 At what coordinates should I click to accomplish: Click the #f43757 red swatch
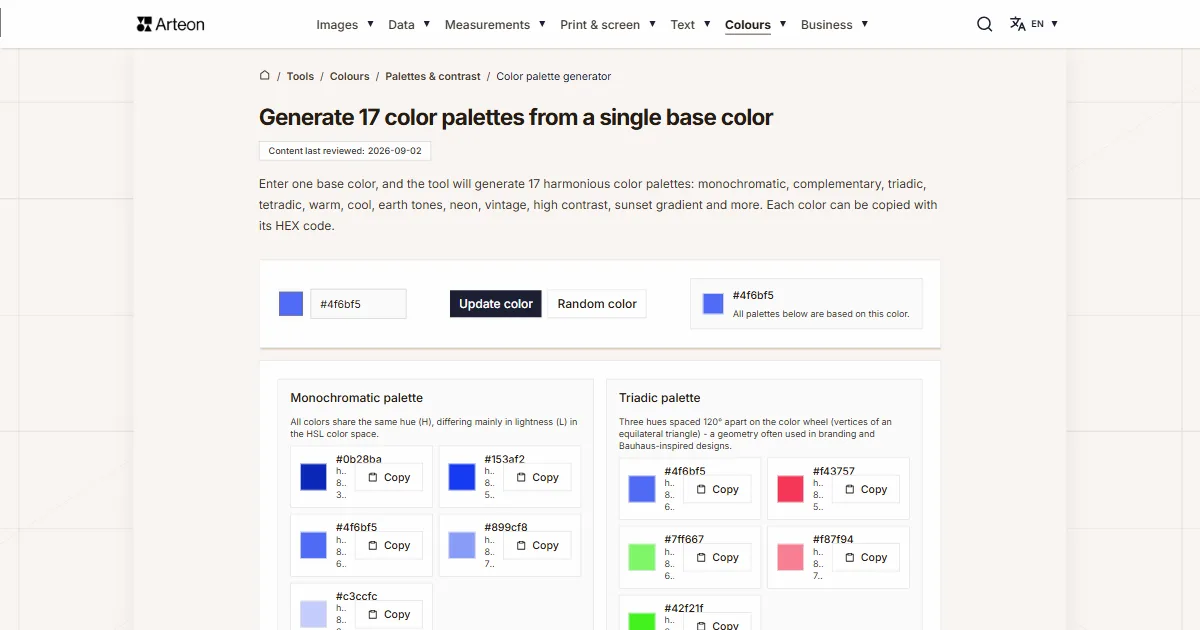coord(791,489)
